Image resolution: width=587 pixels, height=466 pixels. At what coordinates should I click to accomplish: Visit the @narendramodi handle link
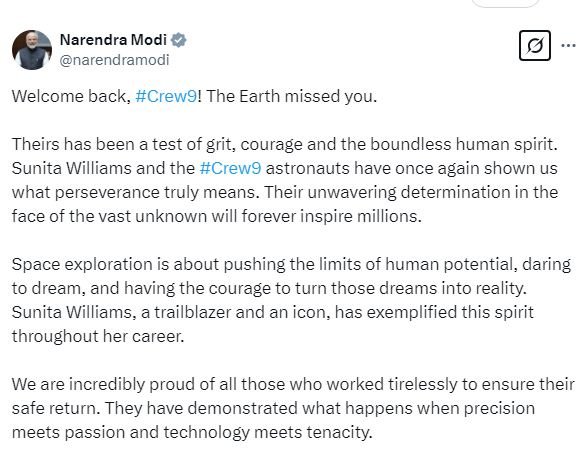coord(114,60)
